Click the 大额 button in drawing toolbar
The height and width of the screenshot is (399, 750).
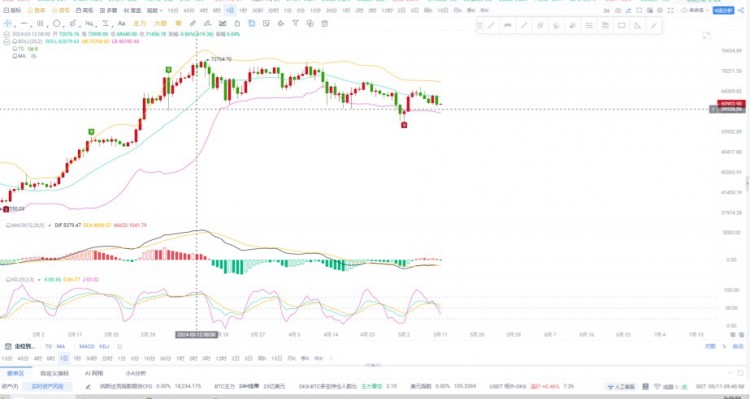(161, 23)
